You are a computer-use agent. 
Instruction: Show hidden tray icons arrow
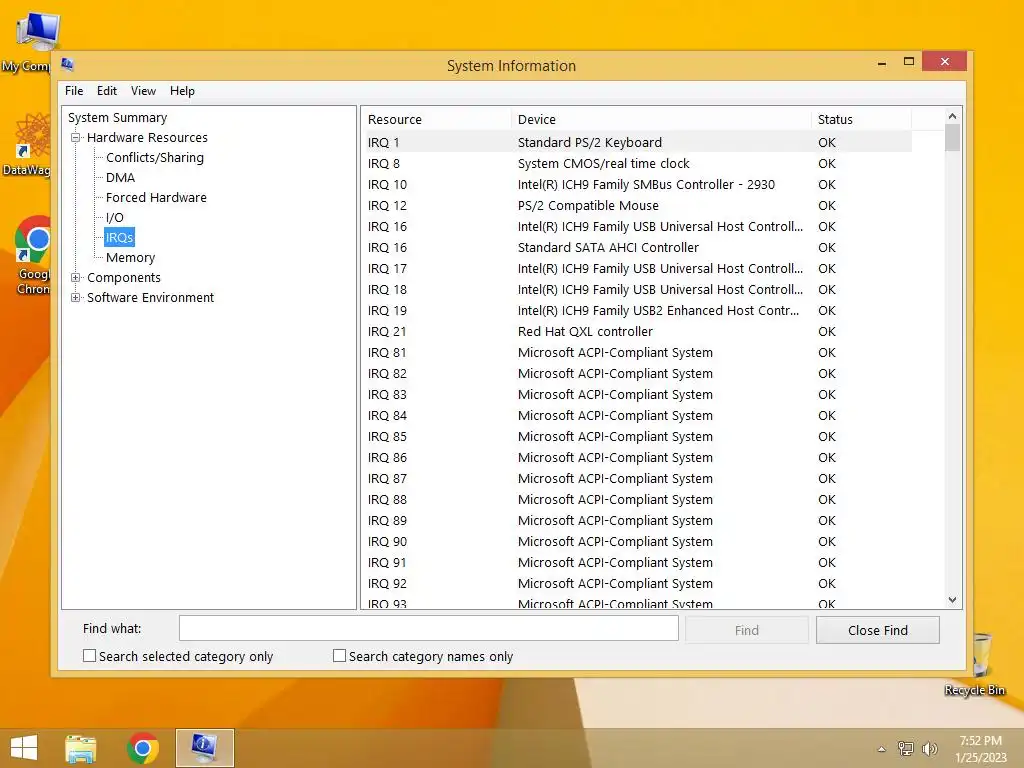(x=882, y=750)
